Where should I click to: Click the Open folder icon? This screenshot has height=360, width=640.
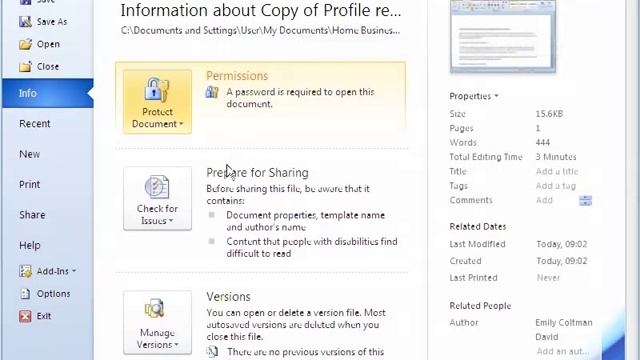tap(25, 44)
